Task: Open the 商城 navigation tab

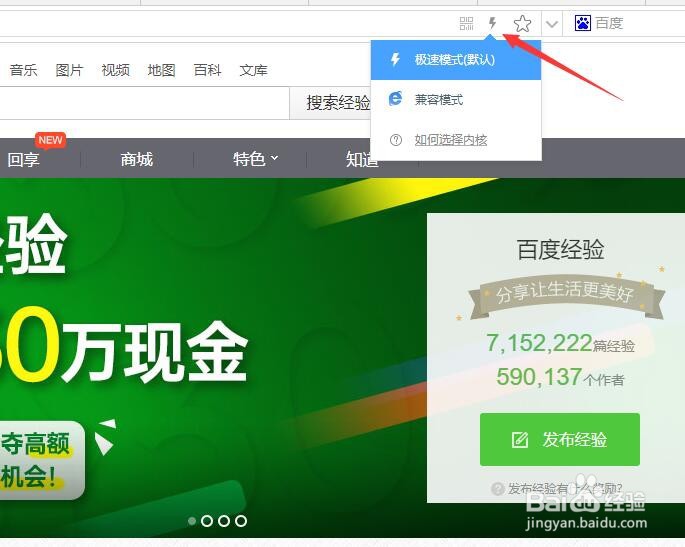Action: tap(137, 159)
